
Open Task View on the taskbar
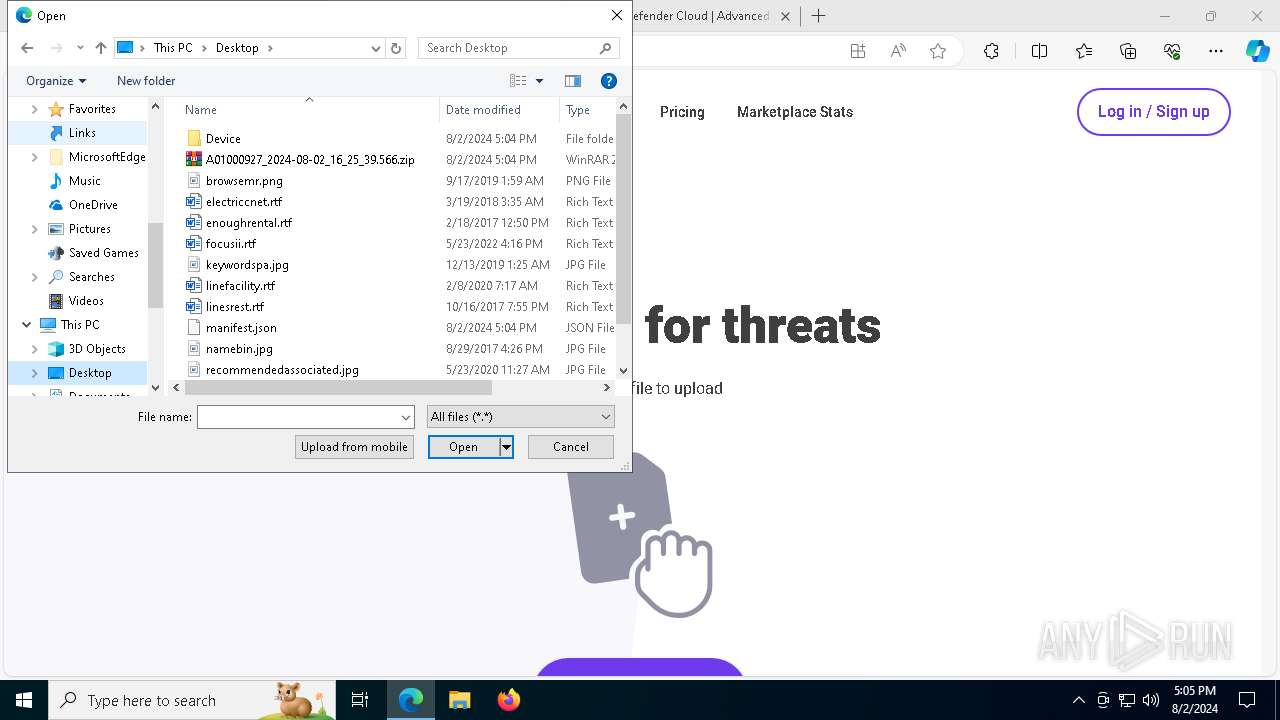pos(360,700)
